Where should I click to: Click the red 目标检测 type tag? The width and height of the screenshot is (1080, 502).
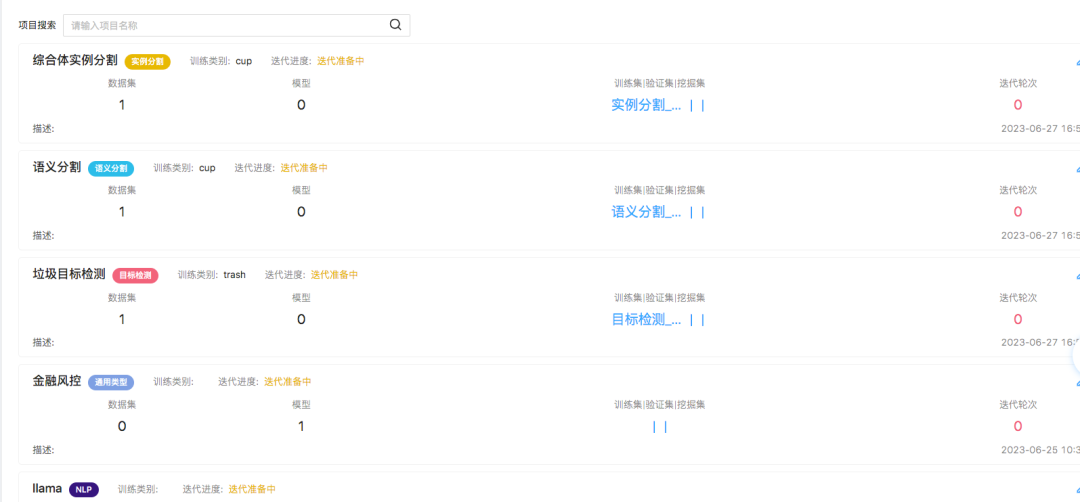pos(135,275)
